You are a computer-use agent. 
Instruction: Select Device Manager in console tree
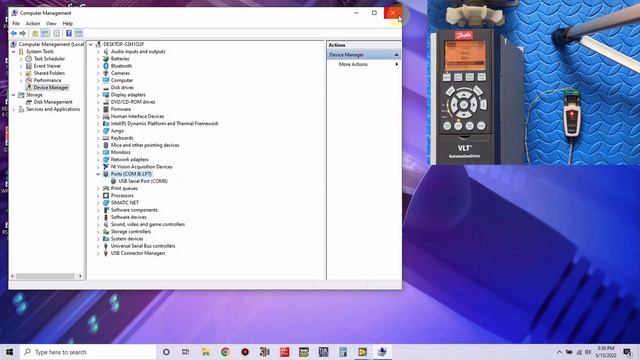tap(51, 88)
